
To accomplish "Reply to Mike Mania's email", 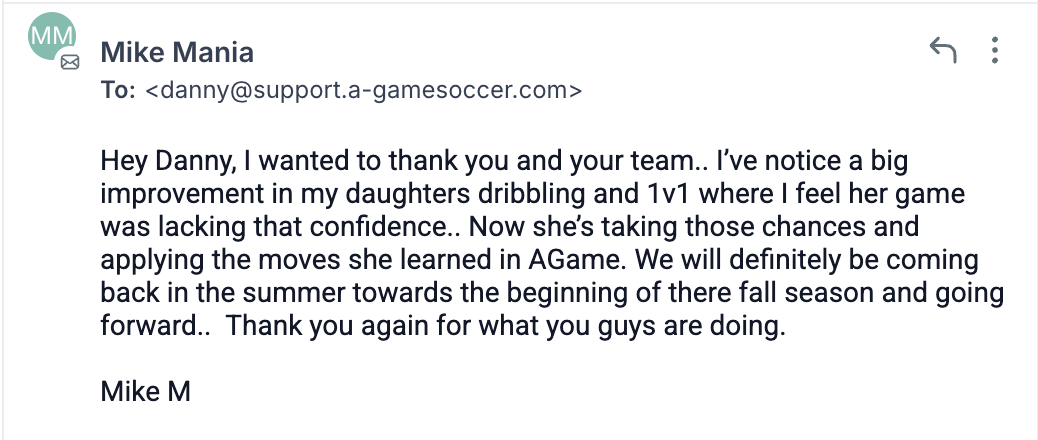I will coord(943,50).
